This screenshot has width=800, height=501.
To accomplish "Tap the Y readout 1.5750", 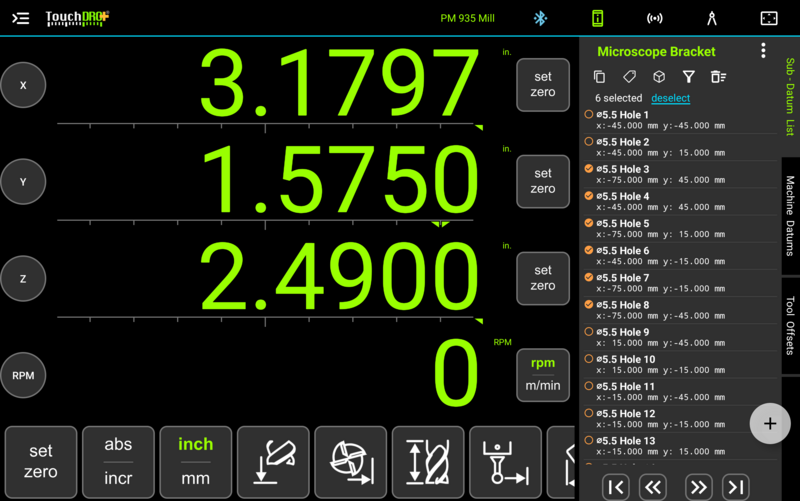I will tap(339, 180).
